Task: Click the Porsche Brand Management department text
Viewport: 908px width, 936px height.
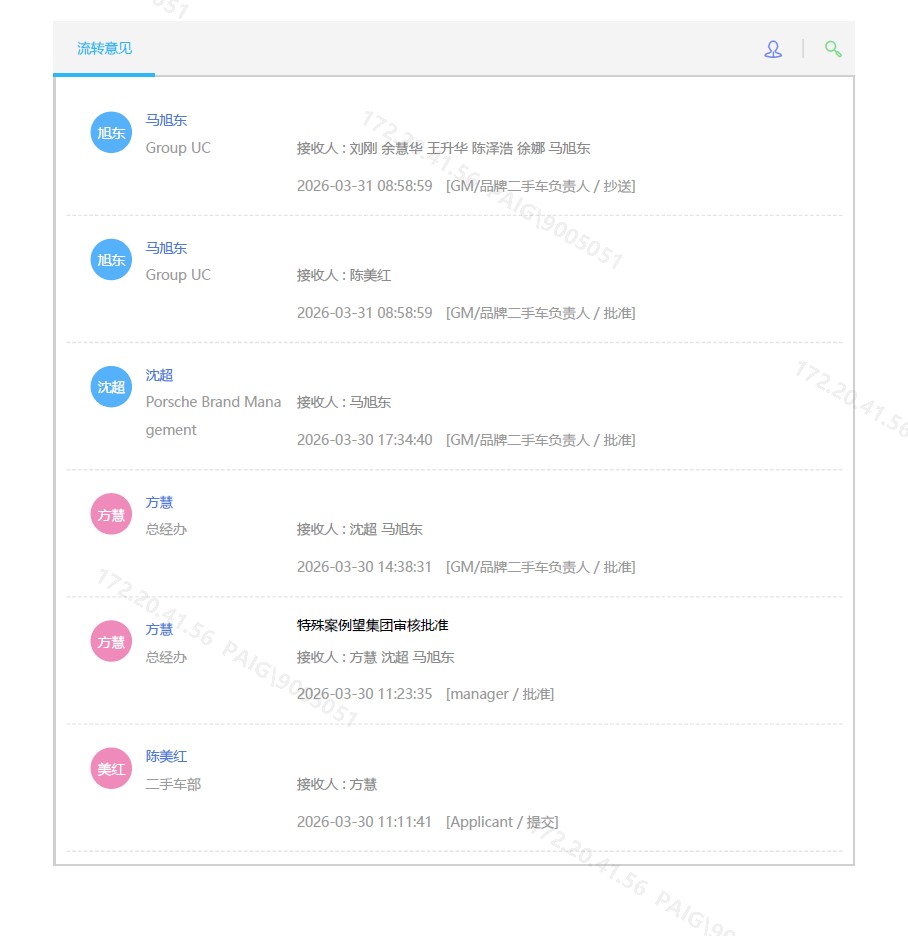Action: click(x=213, y=416)
